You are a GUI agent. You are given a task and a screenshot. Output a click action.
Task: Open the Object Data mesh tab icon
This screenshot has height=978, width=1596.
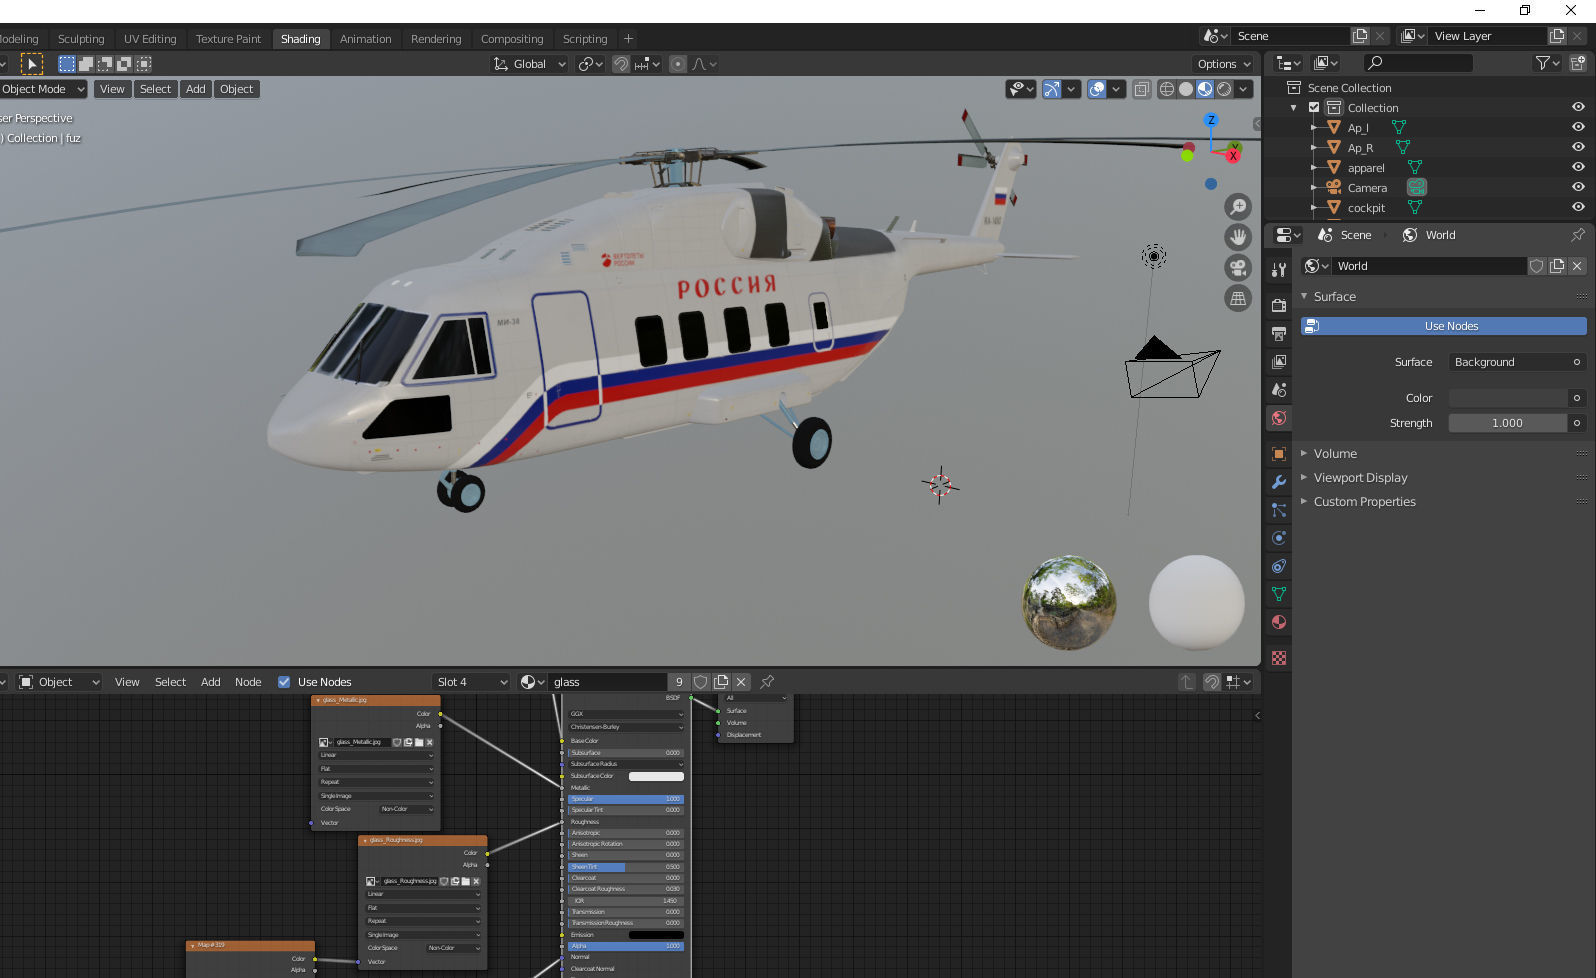pos(1278,593)
